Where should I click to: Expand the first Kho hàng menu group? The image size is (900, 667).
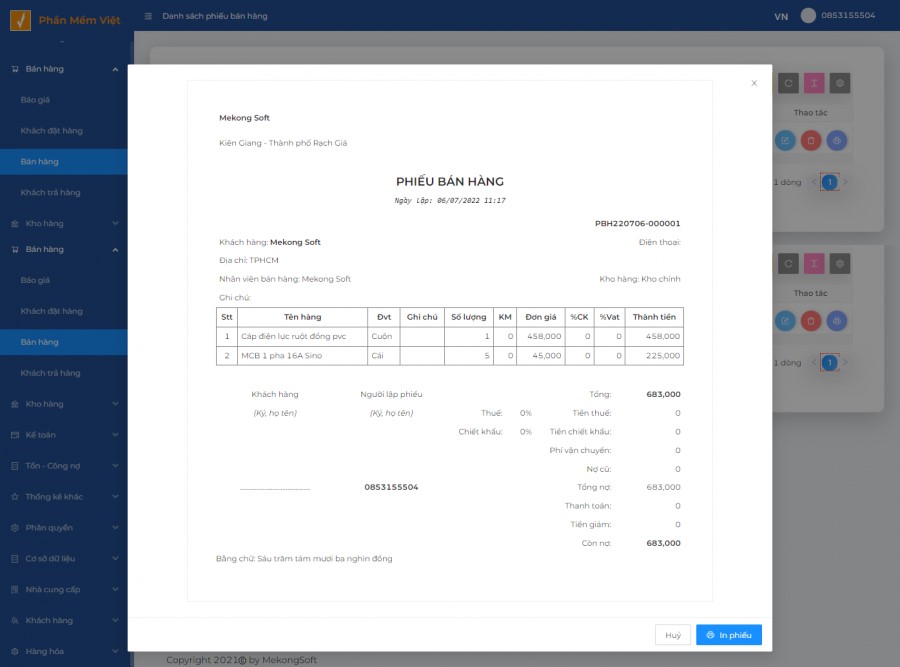64,223
